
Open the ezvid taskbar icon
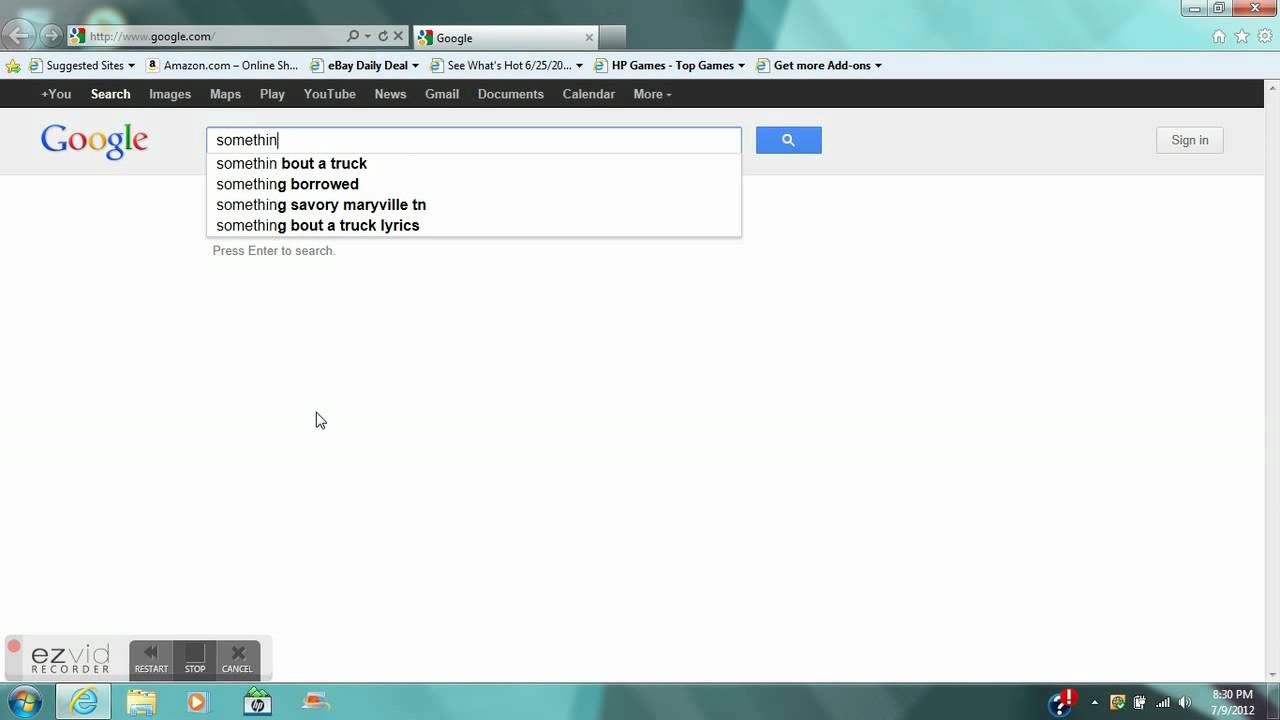point(316,702)
